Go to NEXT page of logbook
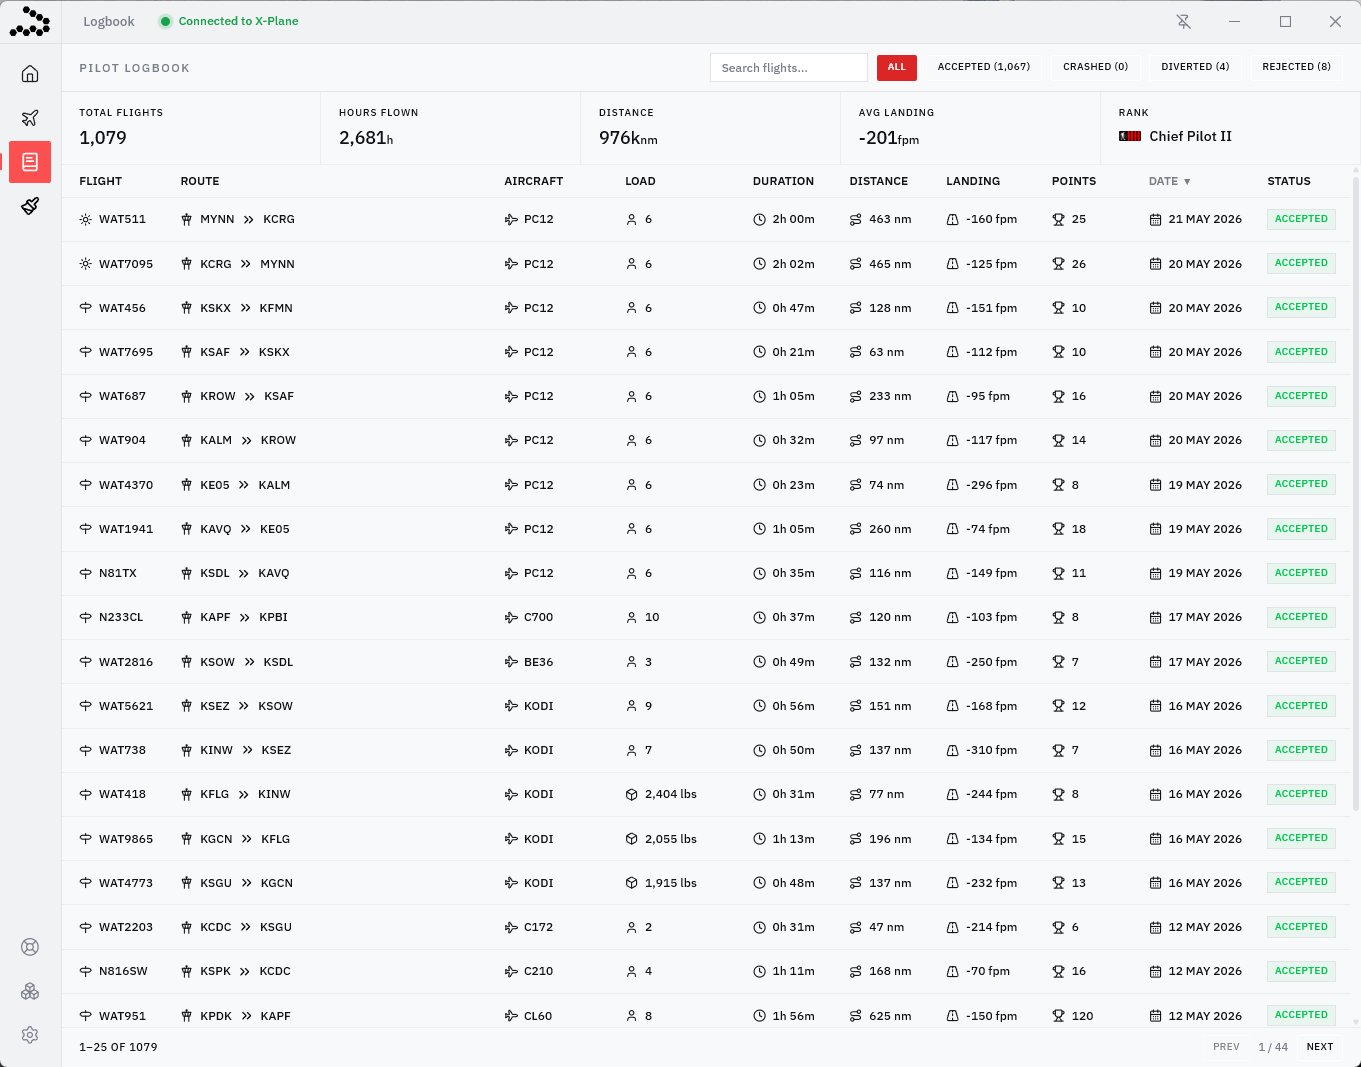Viewport: 1361px width, 1067px height. click(1320, 1047)
